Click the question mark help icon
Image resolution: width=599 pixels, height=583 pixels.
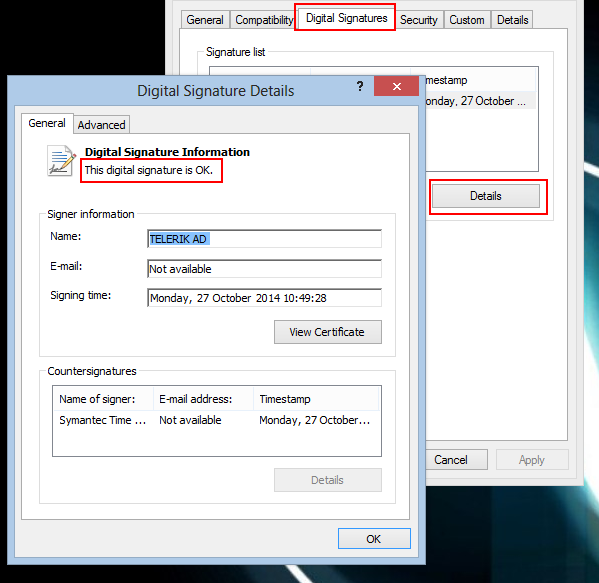pyautogui.click(x=360, y=86)
